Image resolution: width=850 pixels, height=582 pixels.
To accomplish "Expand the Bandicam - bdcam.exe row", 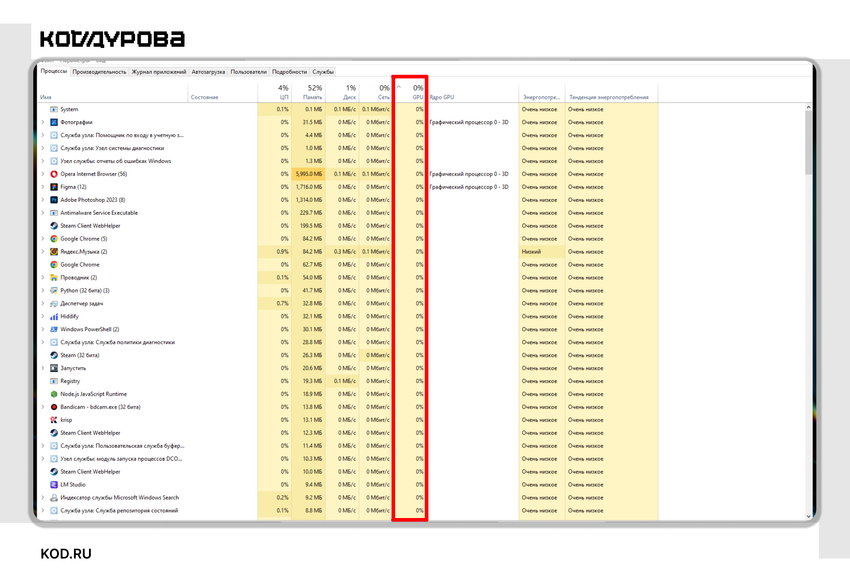I will (x=43, y=407).
